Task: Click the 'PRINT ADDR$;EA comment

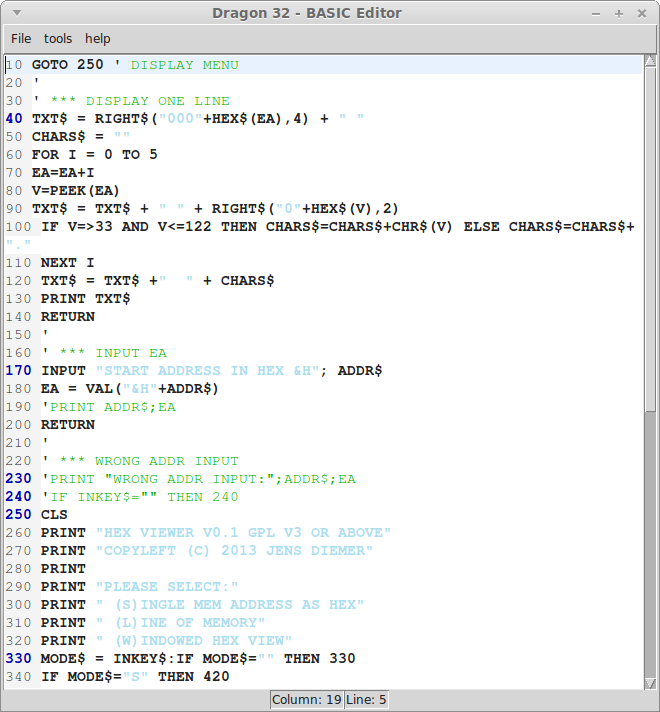Action: [x=109, y=407]
